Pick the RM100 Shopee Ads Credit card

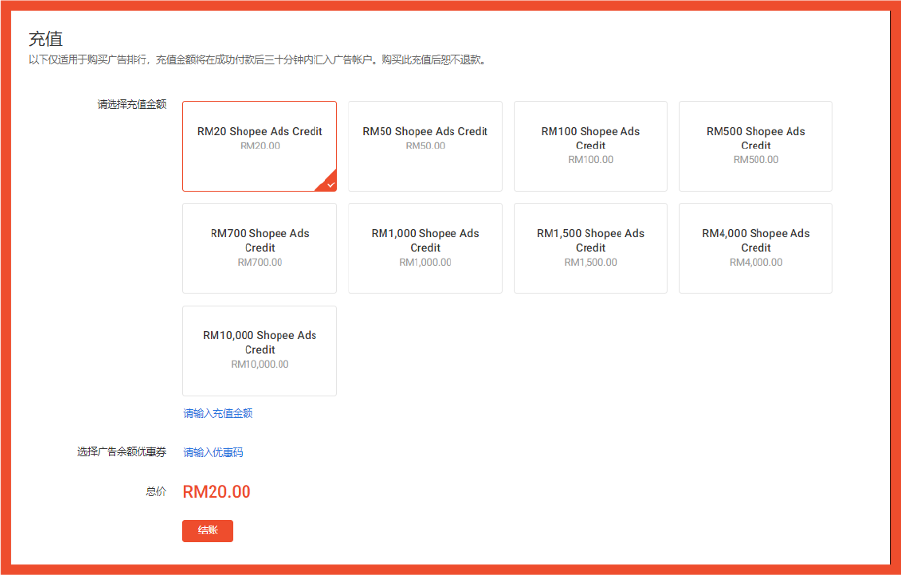[591, 146]
